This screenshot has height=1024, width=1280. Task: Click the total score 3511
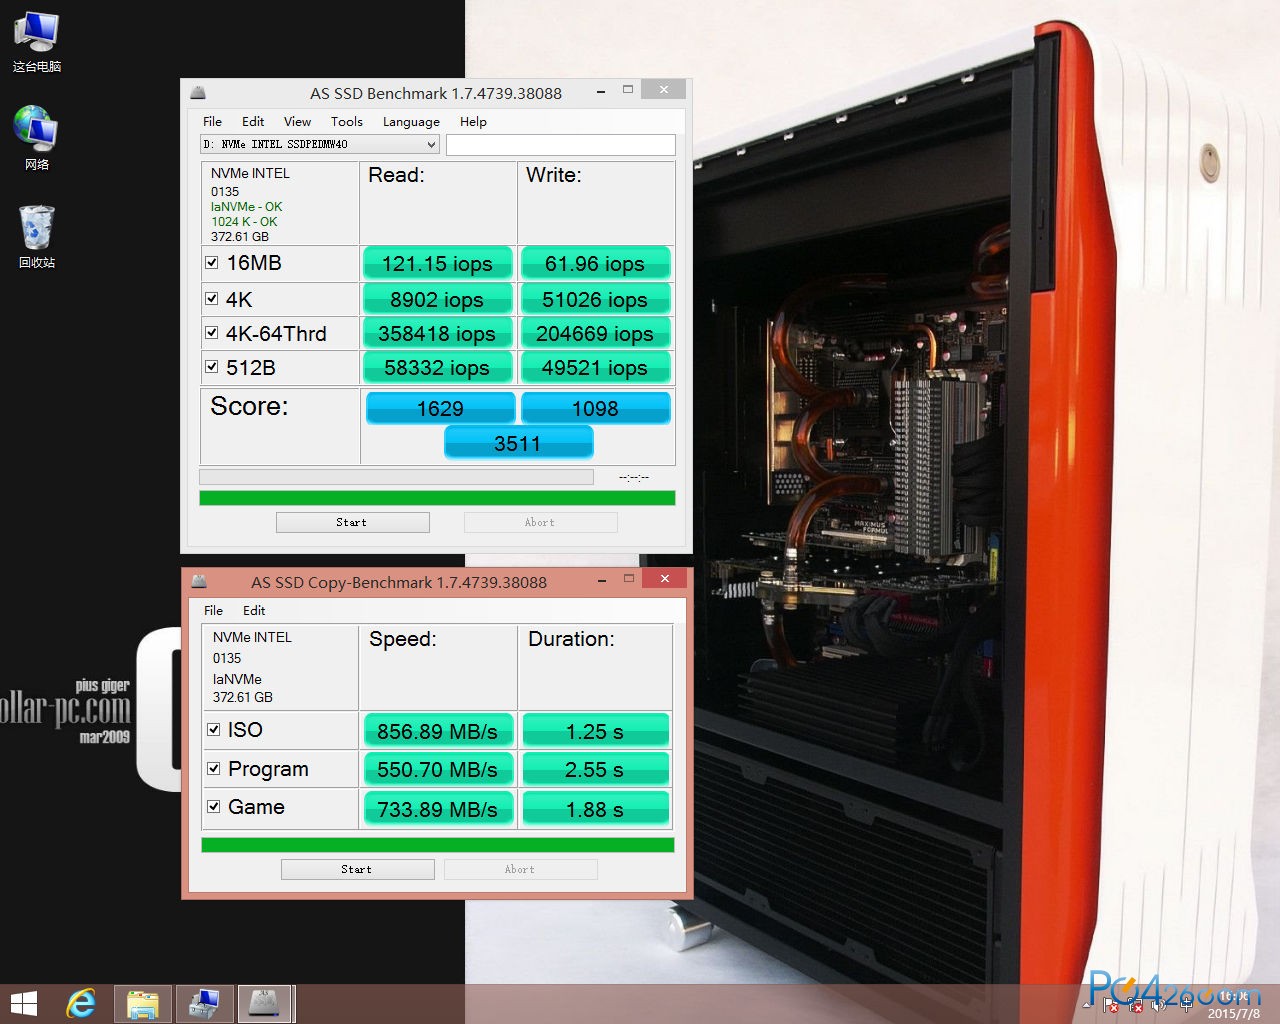pos(518,443)
